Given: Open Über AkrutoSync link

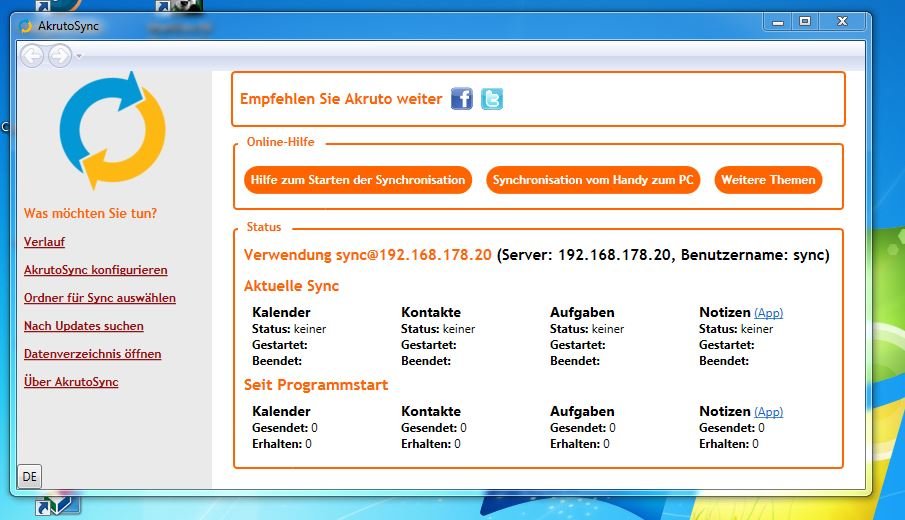Looking at the screenshot, I should 71,381.
